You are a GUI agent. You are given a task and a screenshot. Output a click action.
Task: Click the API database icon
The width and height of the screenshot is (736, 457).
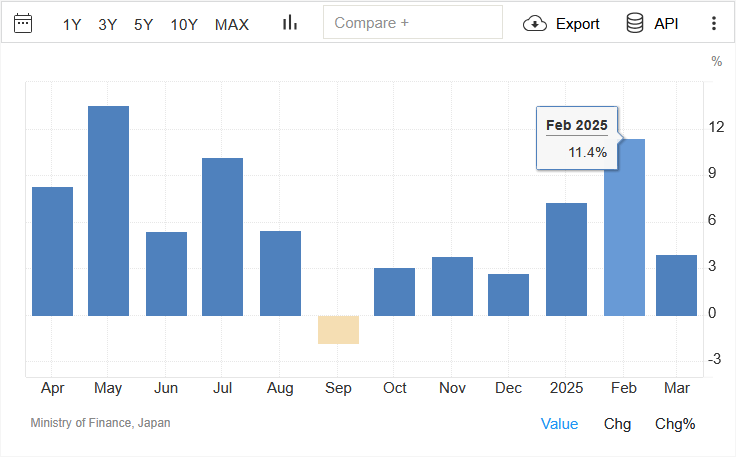click(x=634, y=23)
